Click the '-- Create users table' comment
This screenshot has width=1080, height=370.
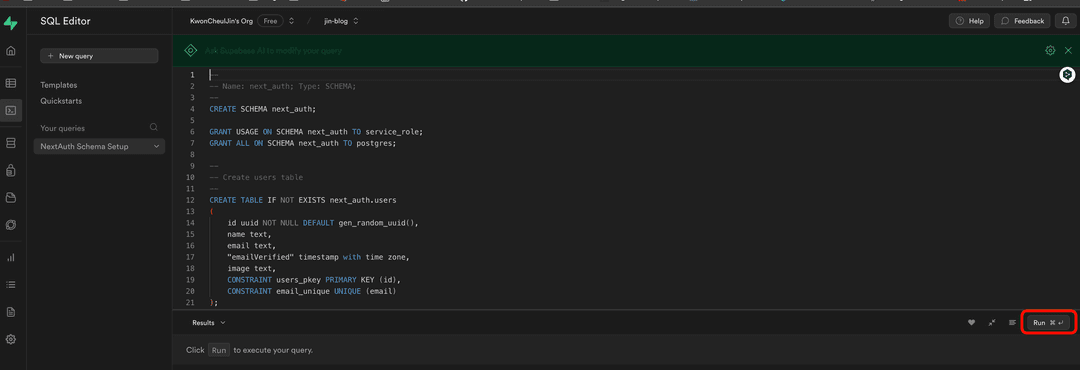[256, 177]
